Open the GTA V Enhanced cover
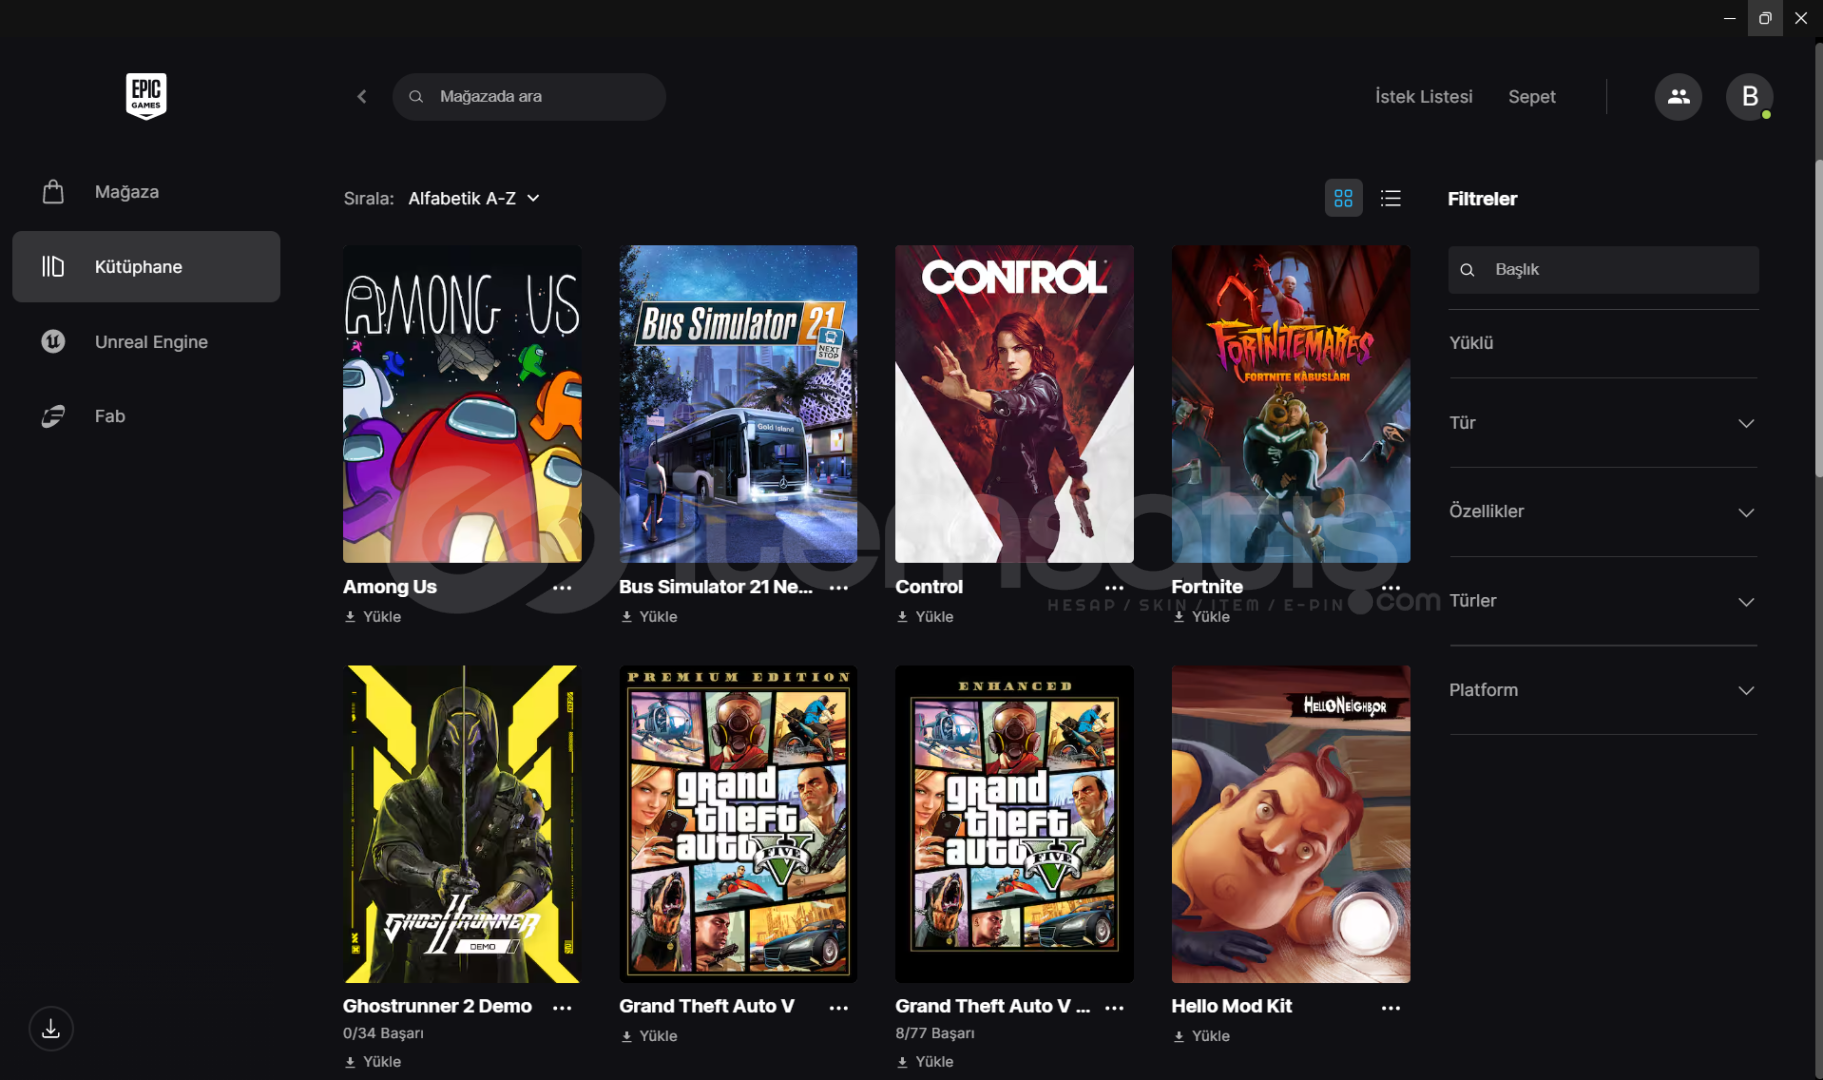1823x1080 pixels. 1014,824
